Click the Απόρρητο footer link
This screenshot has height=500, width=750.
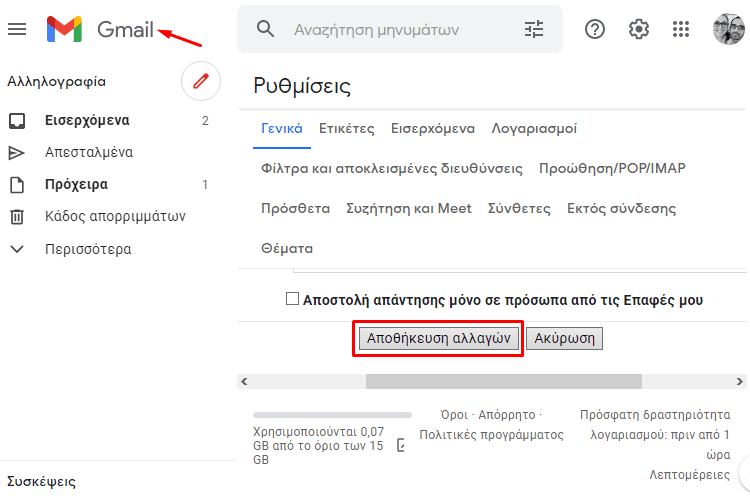pyautogui.click(x=507, y=415)
